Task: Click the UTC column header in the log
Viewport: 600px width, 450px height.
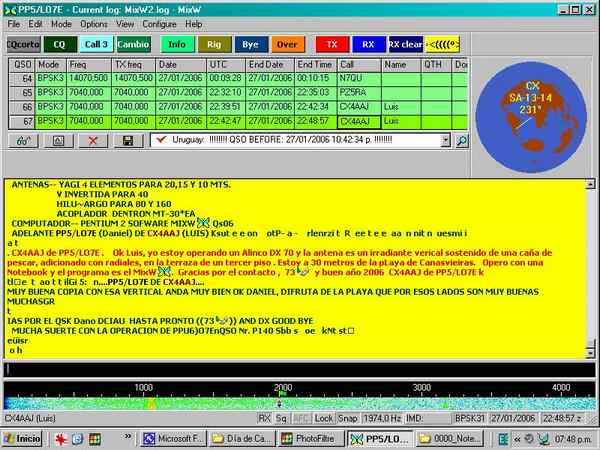Action: tap(225, 65)
